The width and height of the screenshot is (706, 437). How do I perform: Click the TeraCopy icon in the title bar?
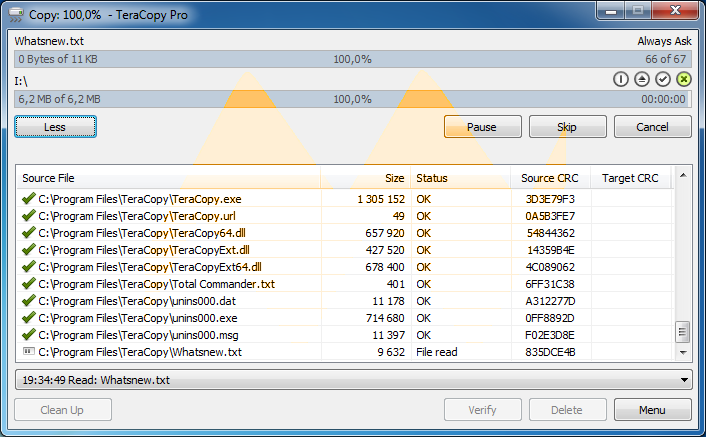click(16, 15)
